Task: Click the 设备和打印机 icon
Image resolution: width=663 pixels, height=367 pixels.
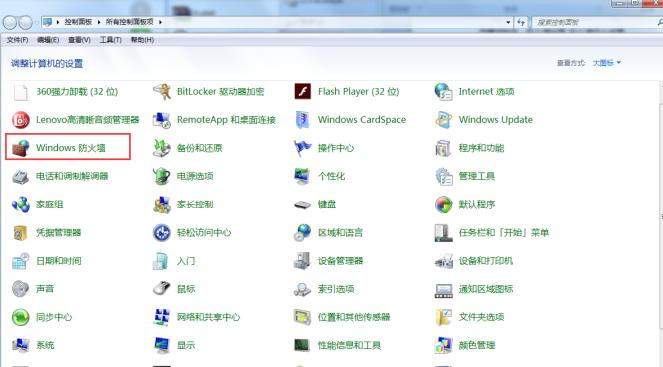Action: pyautogui.click(x=444, y=261)
